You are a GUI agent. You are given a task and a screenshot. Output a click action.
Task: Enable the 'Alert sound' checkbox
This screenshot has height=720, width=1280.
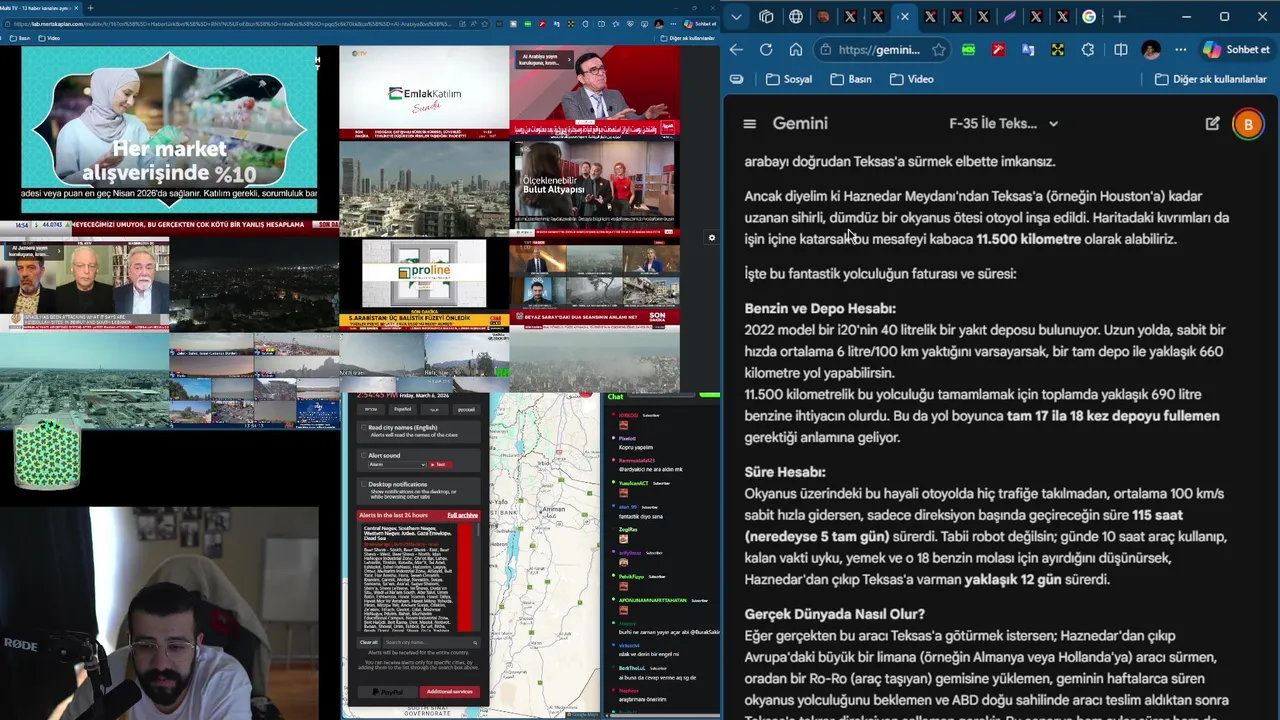(364, 455)
